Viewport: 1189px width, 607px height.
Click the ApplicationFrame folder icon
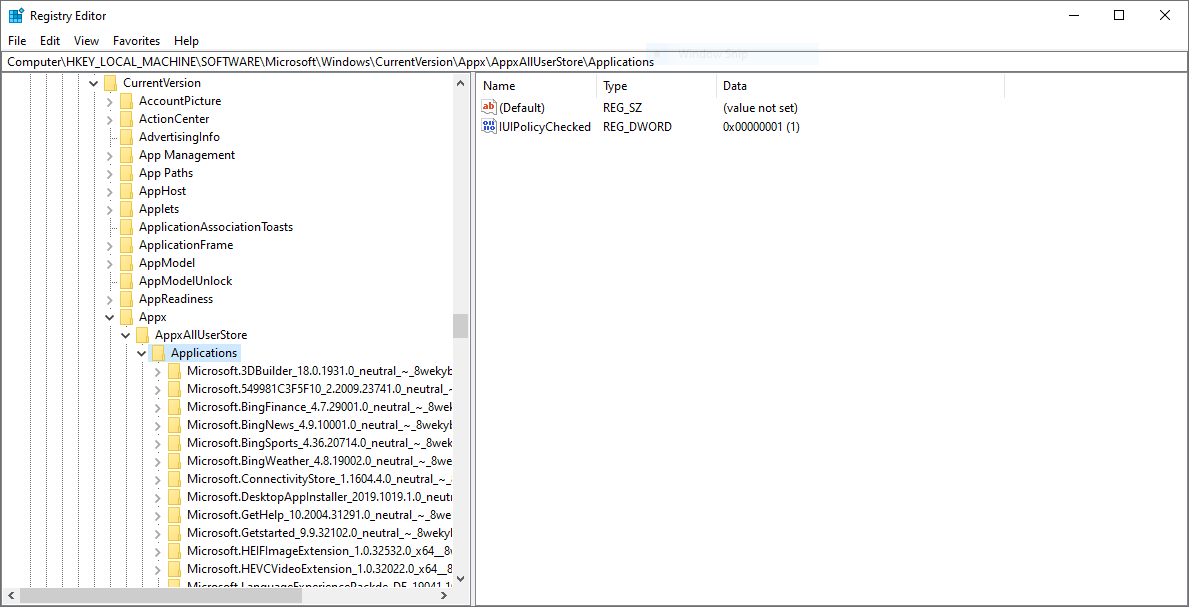[127, 244]
